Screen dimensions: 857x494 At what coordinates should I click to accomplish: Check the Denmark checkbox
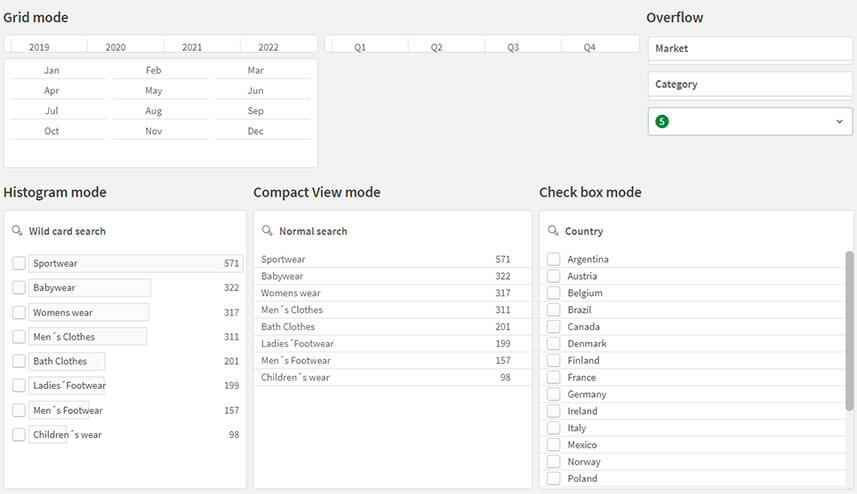coord(554,344)
